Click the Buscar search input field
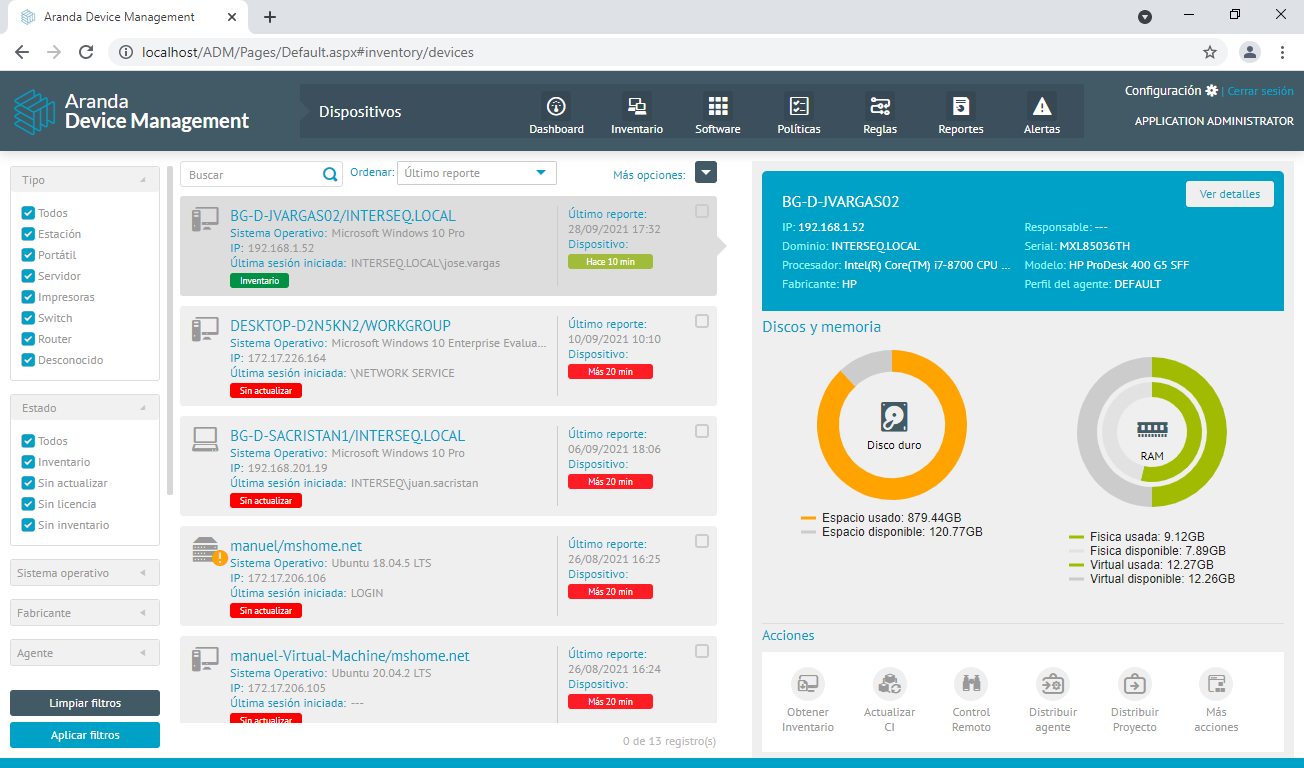Screen dimensions: 1304x768 pos(250,175)
